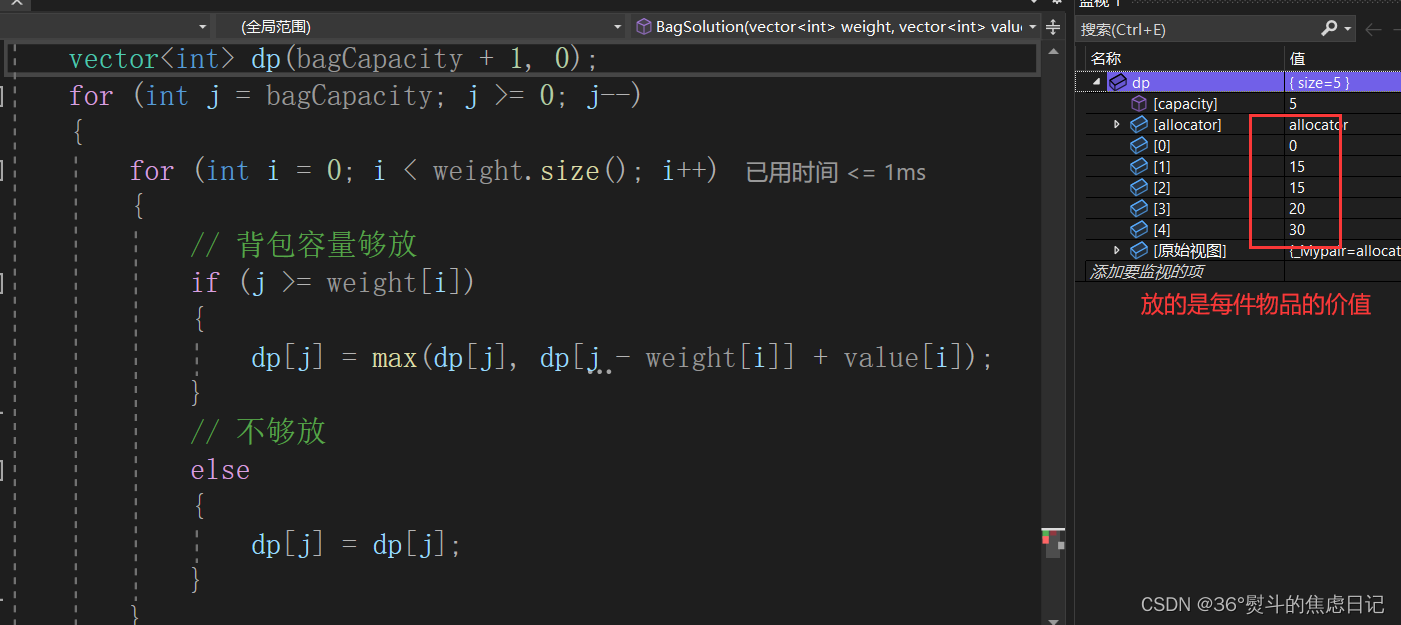This screenshot has height=625, width=1401.
Task: Click the { size=5 } value cell
Action: [x=1343, y=83]
